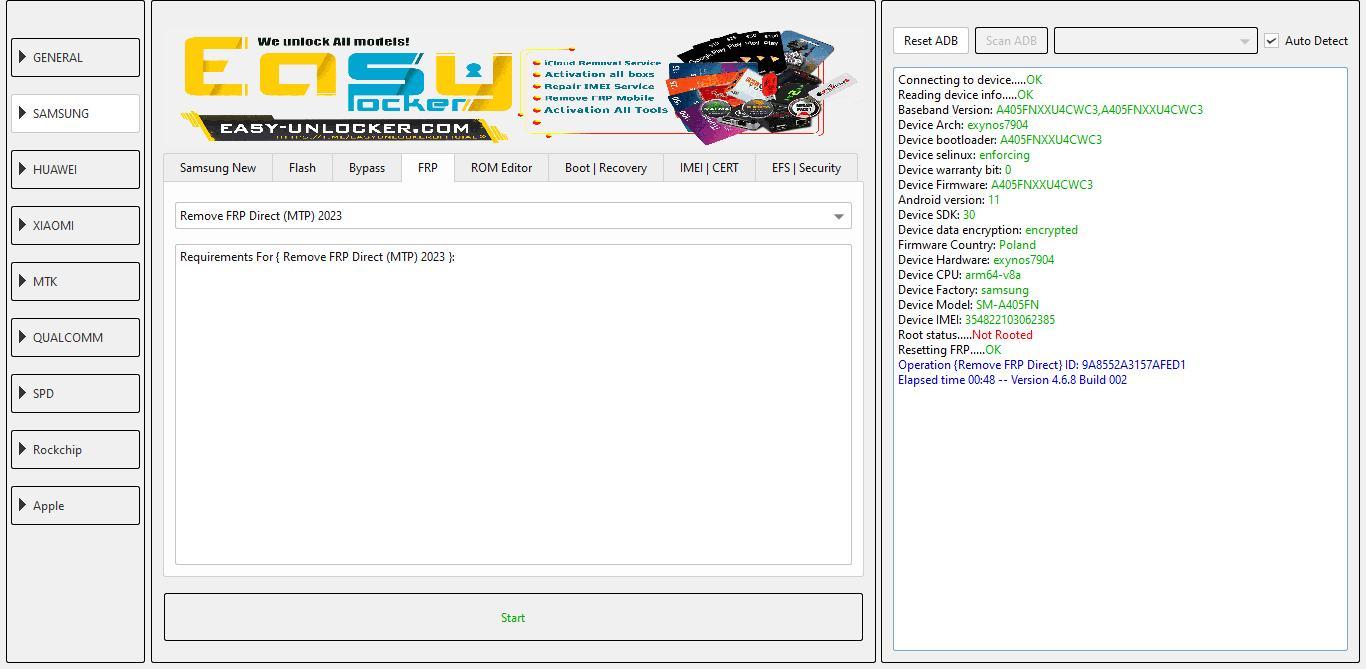Expand the QUALCOMM sidebar section
The height and width of the screenshot is (669, 1366).
click(75, 337)
